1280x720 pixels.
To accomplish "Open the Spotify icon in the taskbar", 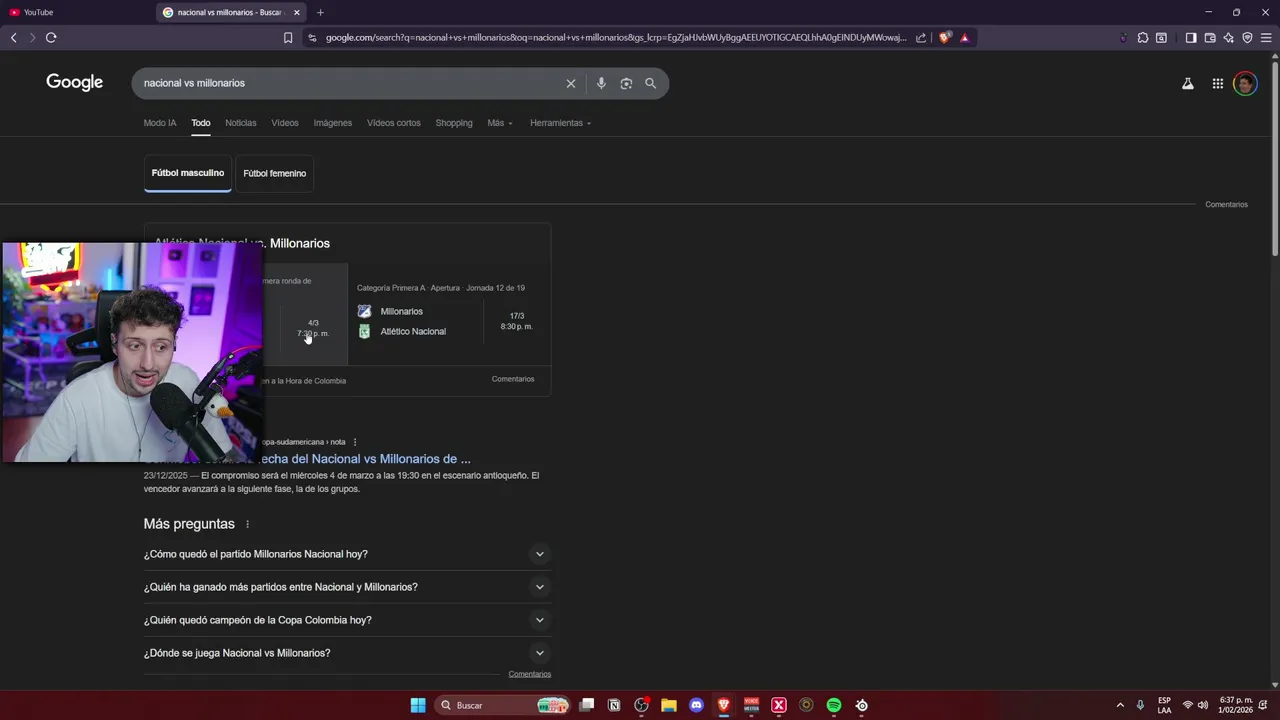I will [x=834, y=705].
